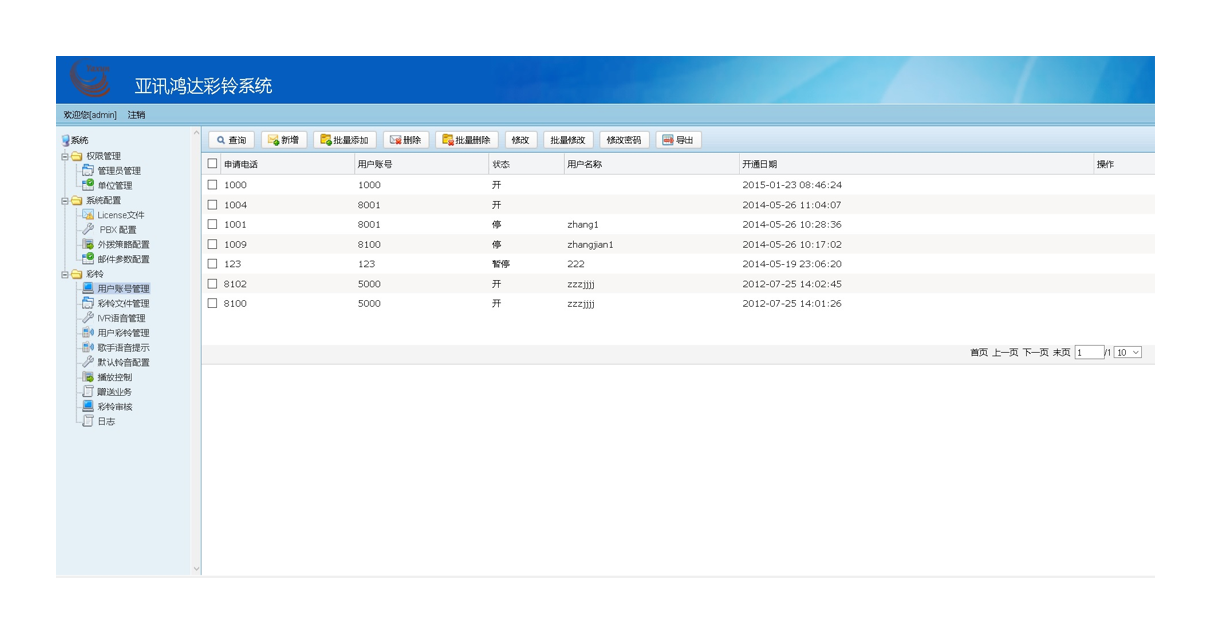Check the row for phone 1000
The width and height of the screenshot is (1206, 642).
point(212,185)
